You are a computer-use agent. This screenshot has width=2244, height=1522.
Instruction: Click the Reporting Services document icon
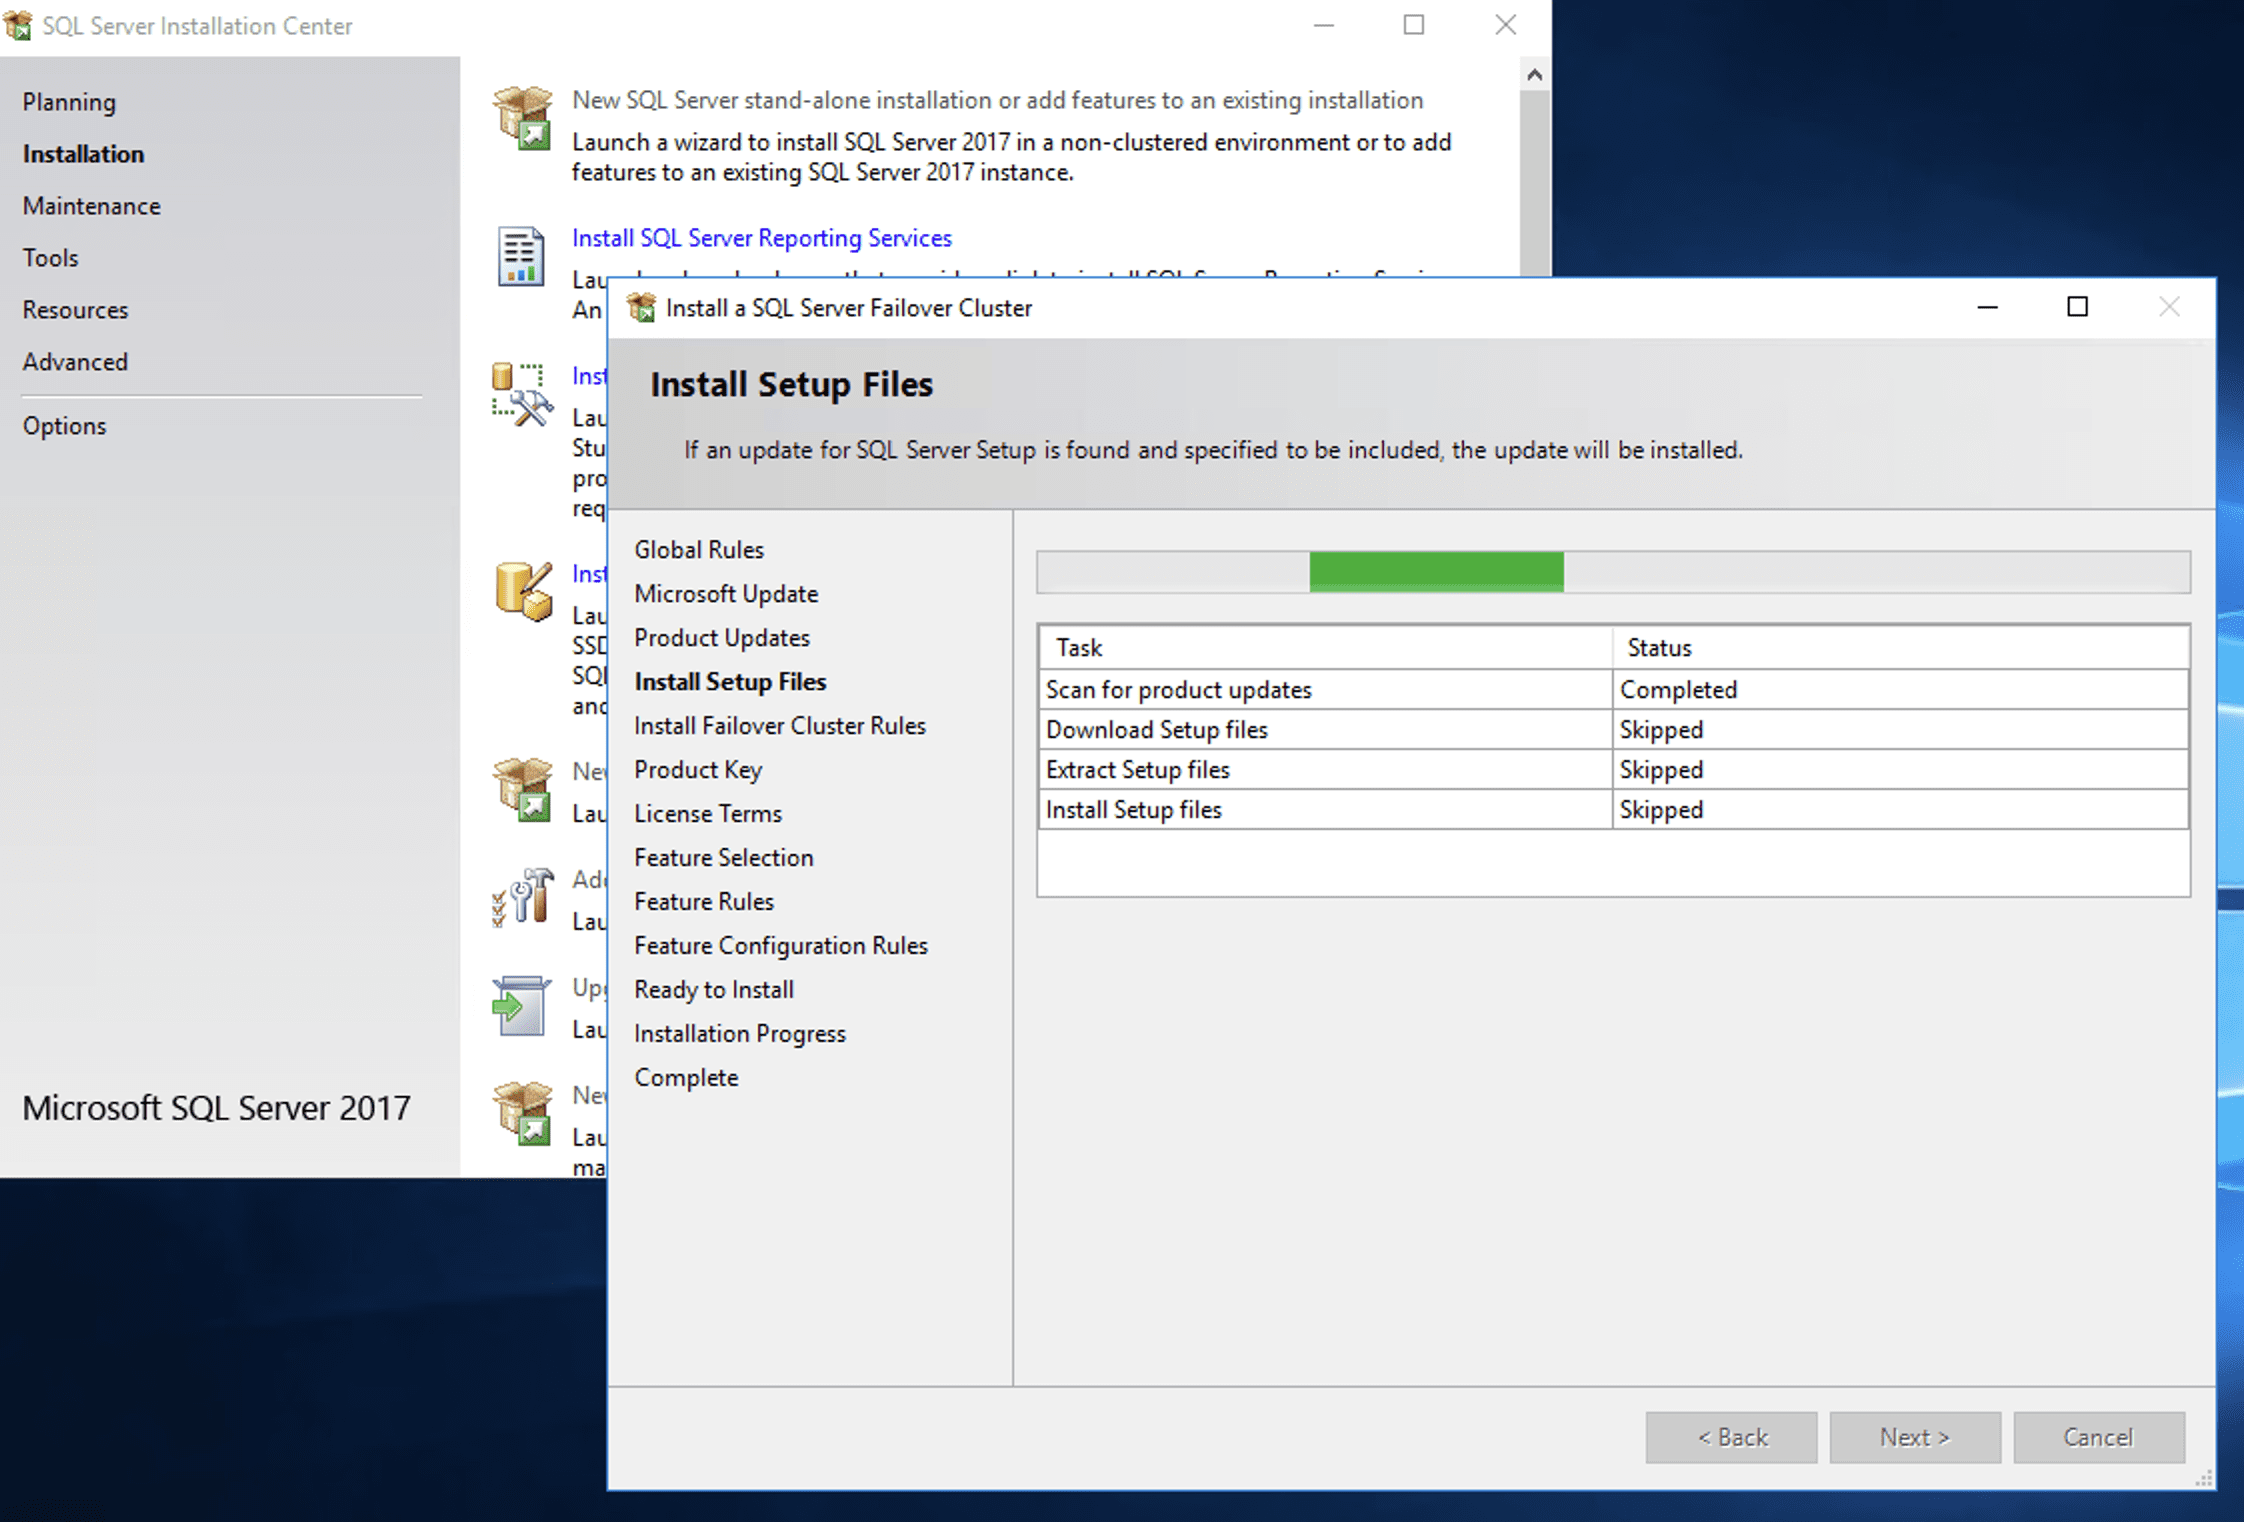pos(521,256)
